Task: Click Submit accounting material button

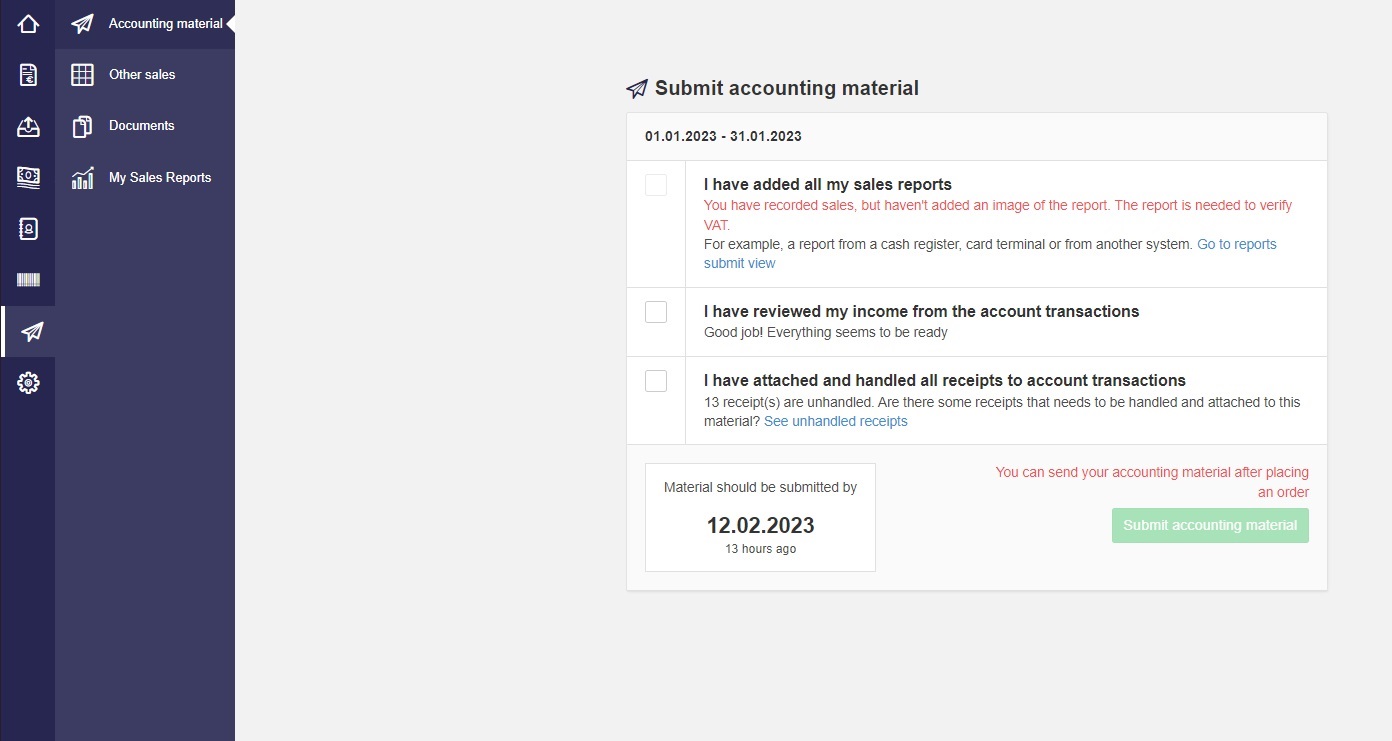Action: tap(1210, 526)
